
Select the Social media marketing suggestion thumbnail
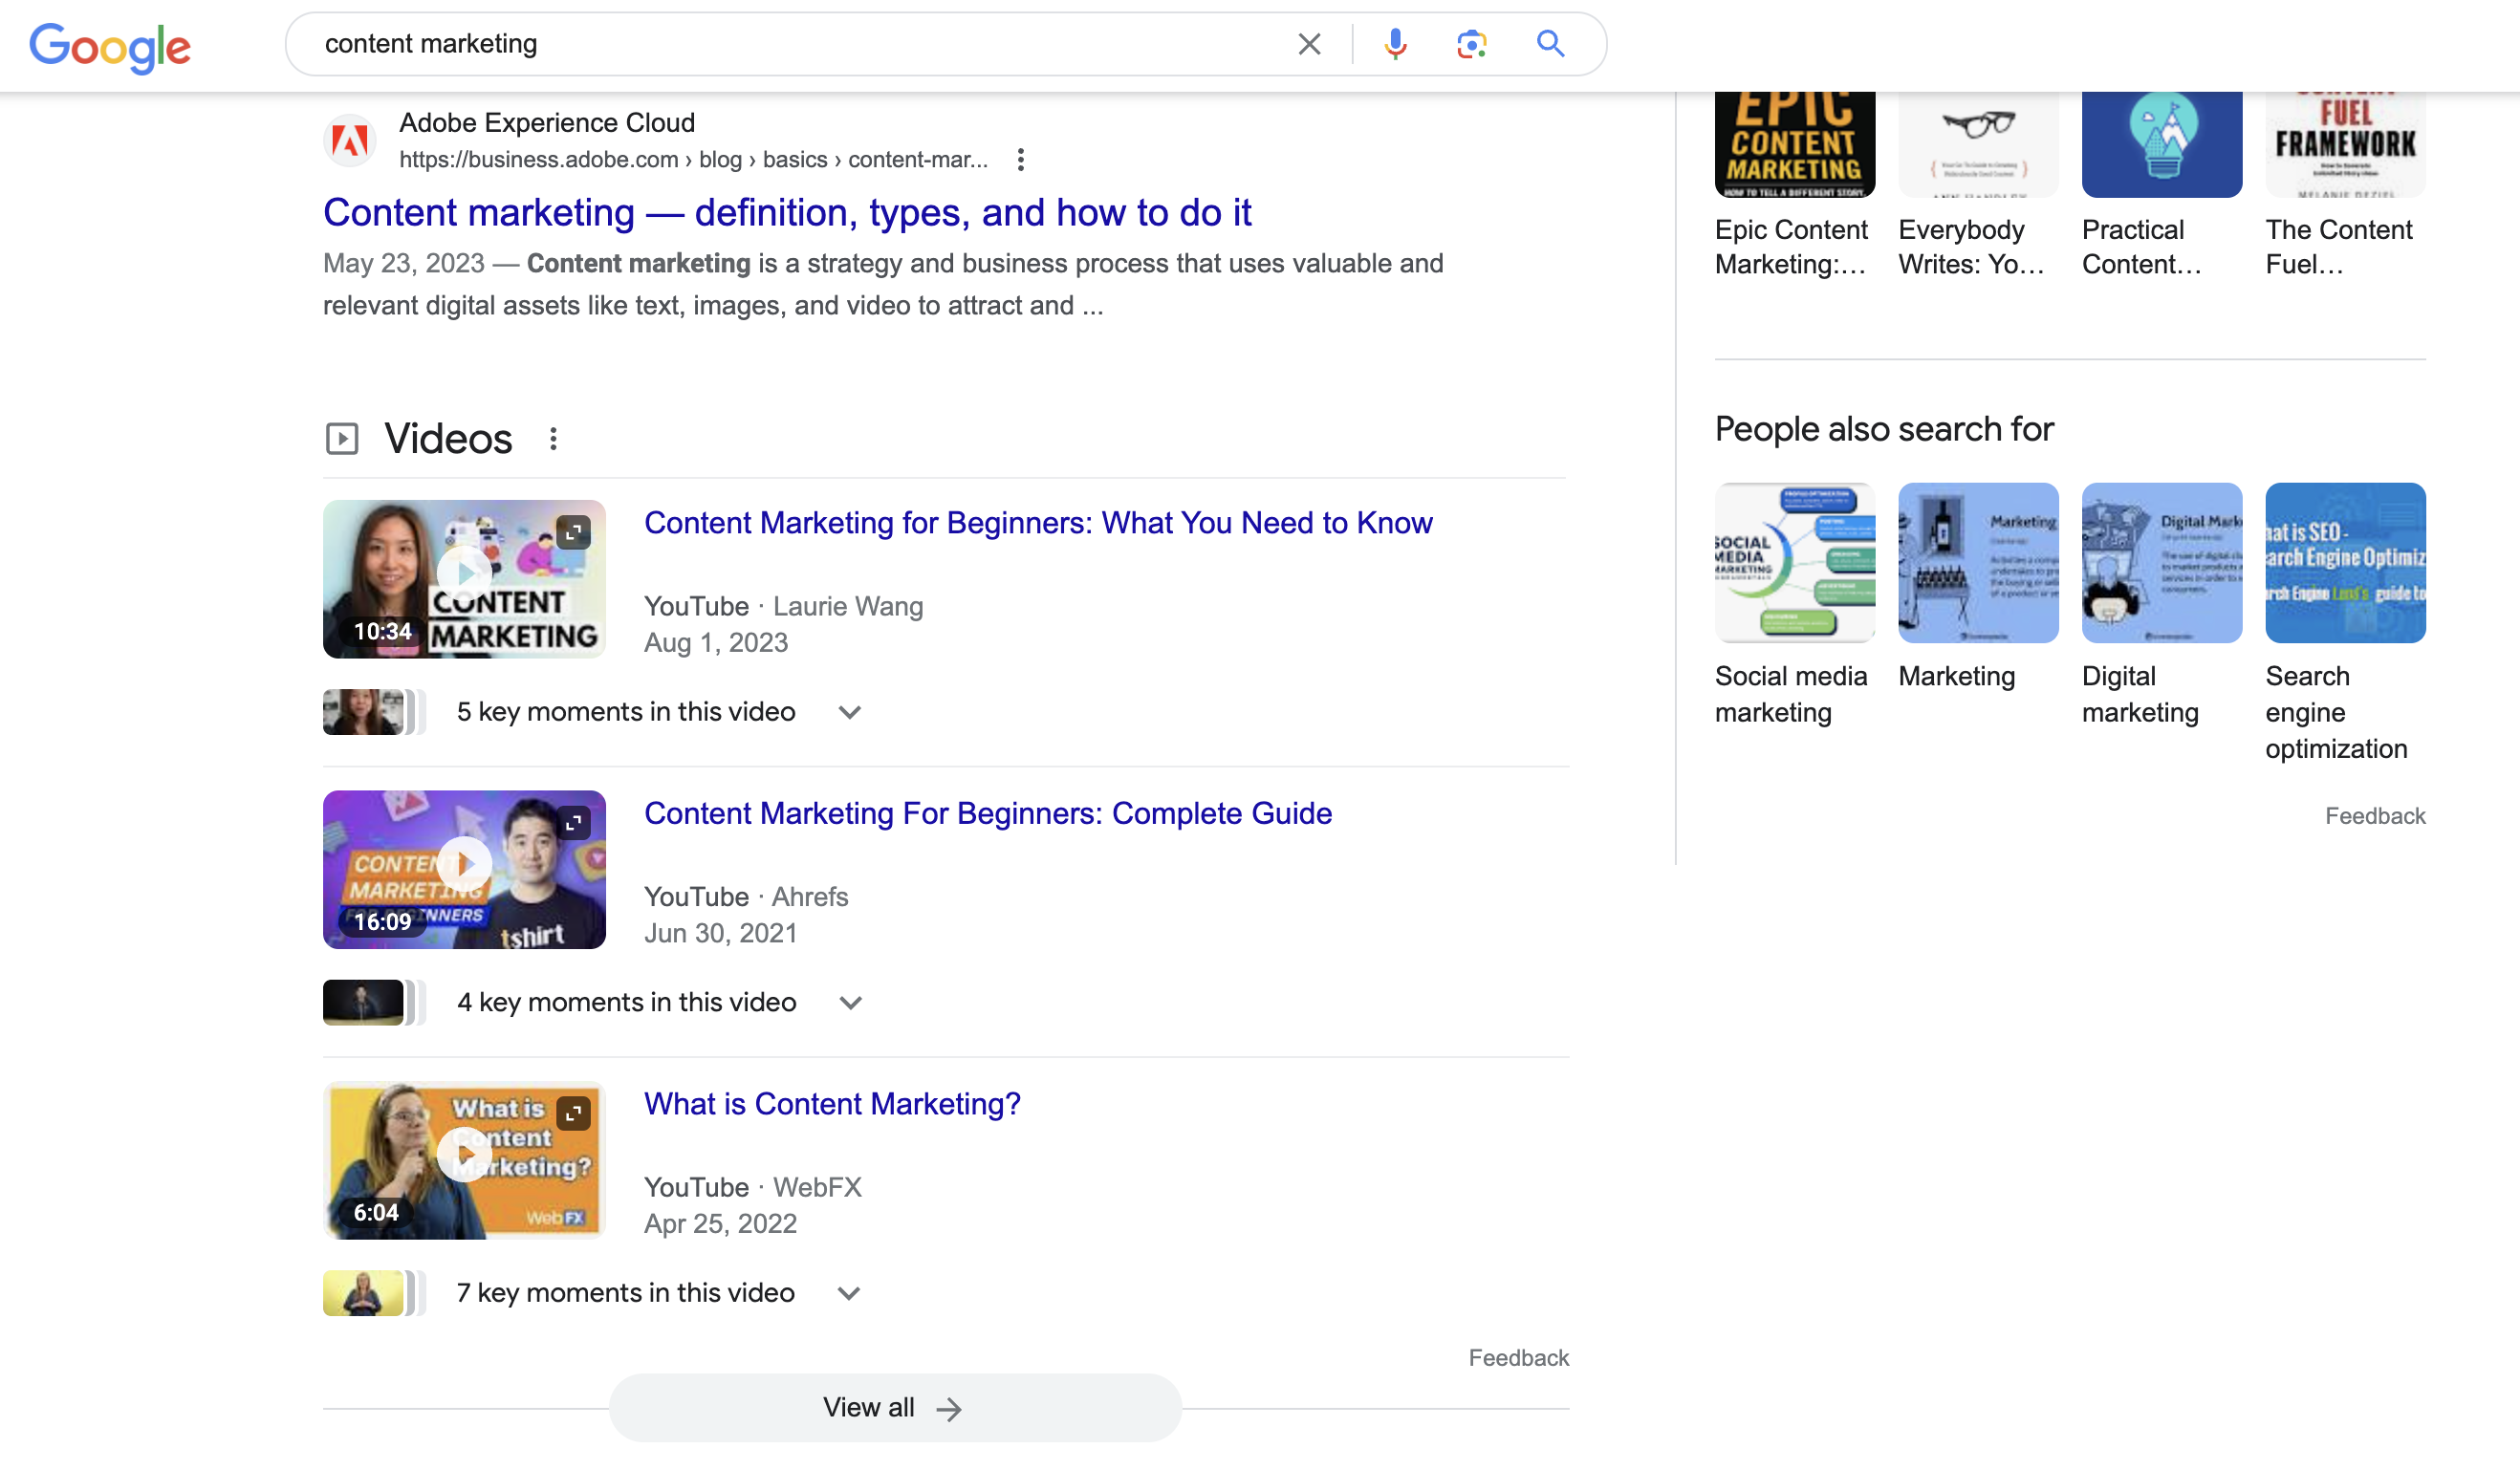[x=1794, y=563]
